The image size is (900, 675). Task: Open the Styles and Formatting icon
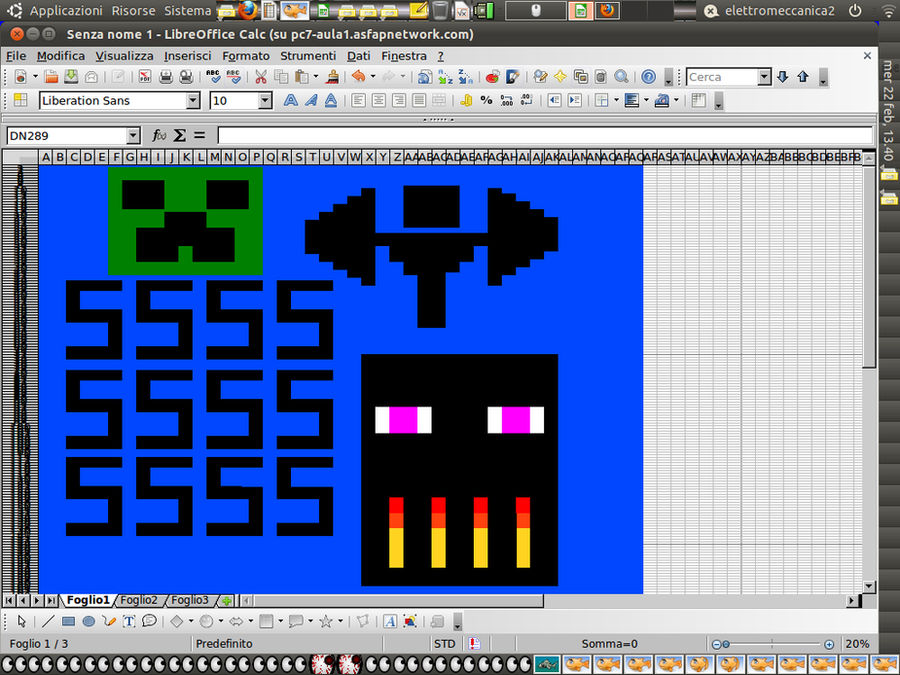click(21, 100)
